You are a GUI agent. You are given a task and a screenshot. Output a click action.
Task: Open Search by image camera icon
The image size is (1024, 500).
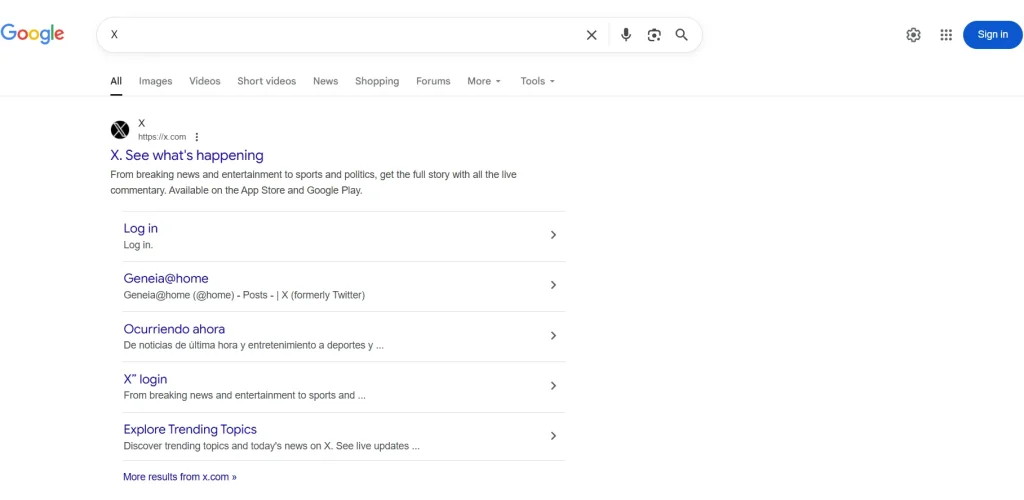(654, 35)
